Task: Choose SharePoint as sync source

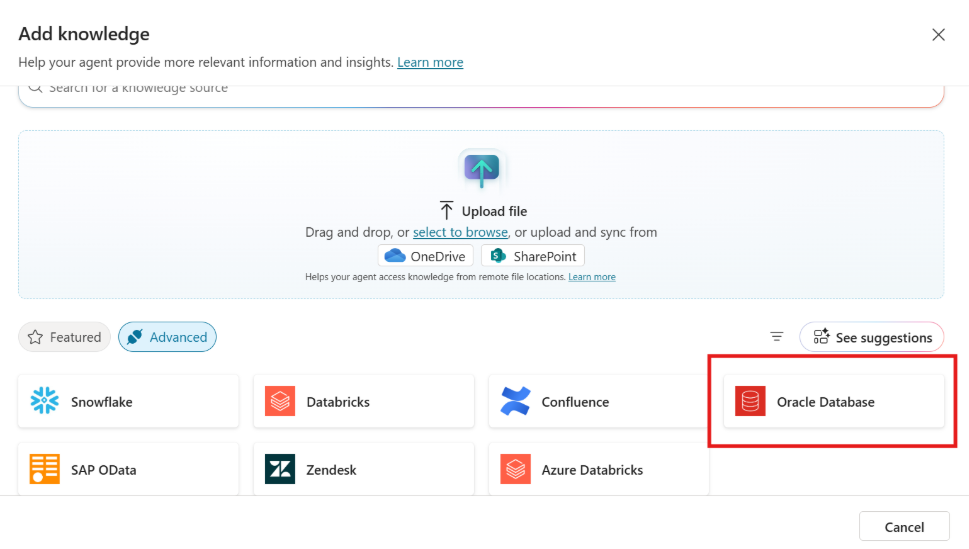Action: coord(533,256)
